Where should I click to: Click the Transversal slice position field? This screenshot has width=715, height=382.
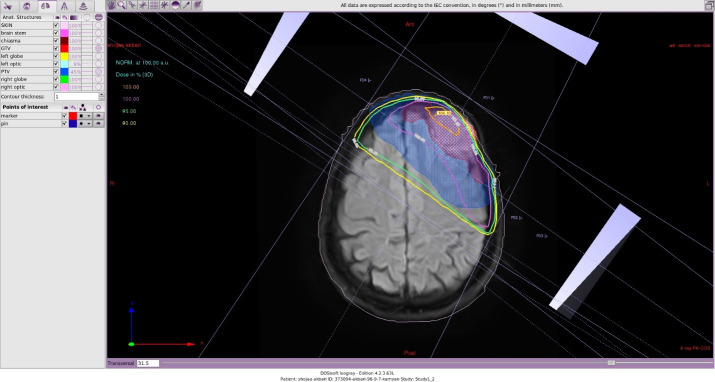[x=148, y=363]
